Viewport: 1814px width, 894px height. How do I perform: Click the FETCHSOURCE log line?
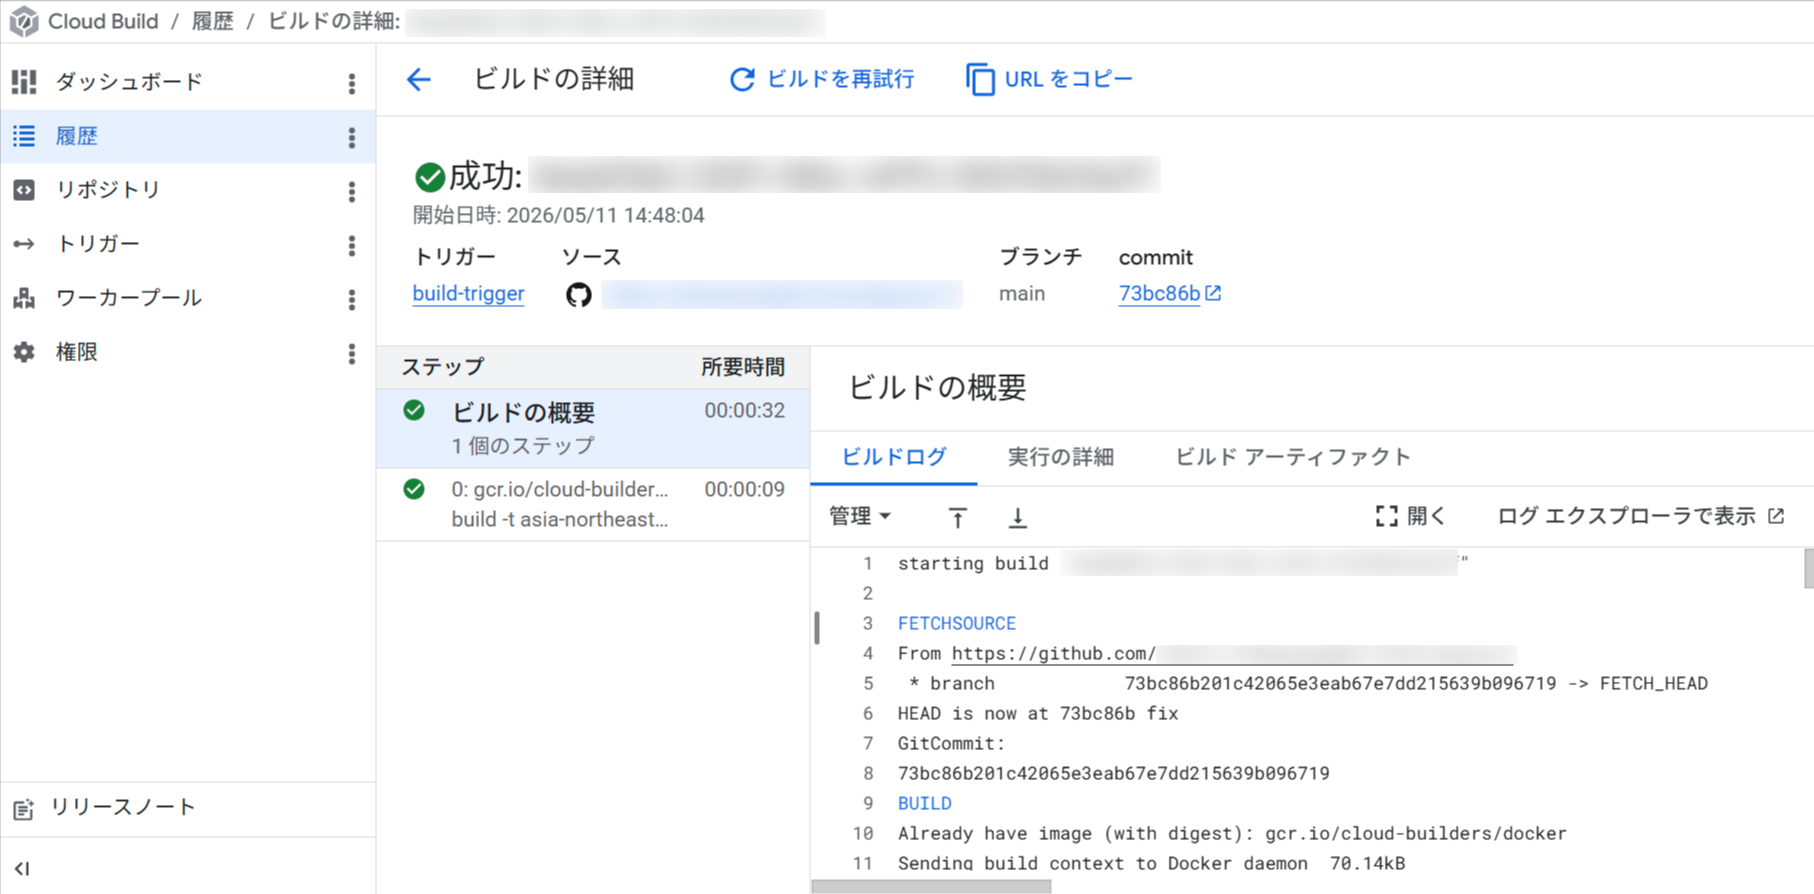coord(957,624)
